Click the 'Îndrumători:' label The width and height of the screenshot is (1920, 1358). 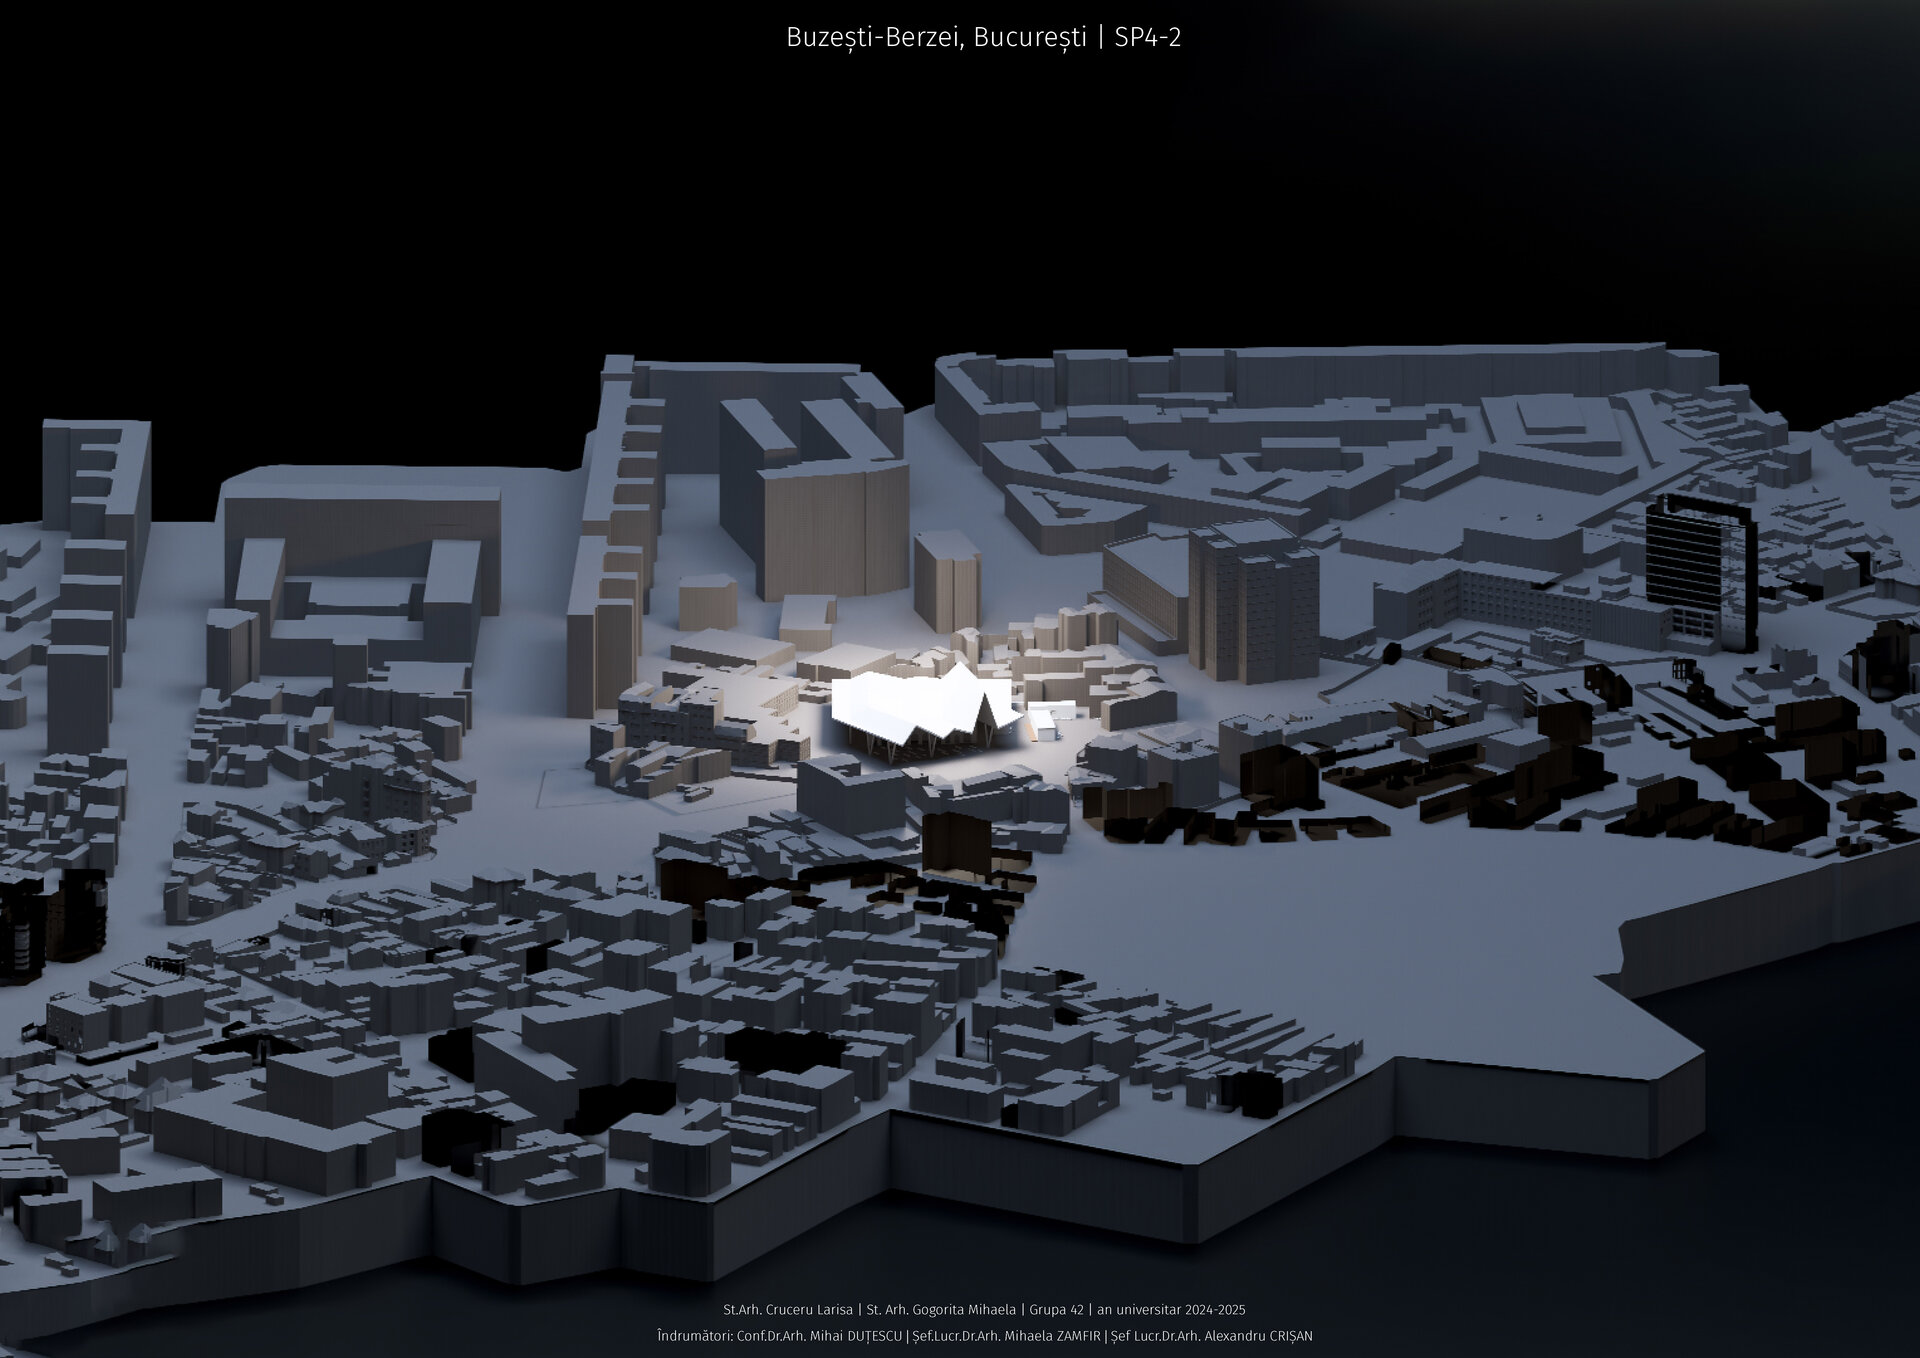(x=695, y=1336)
